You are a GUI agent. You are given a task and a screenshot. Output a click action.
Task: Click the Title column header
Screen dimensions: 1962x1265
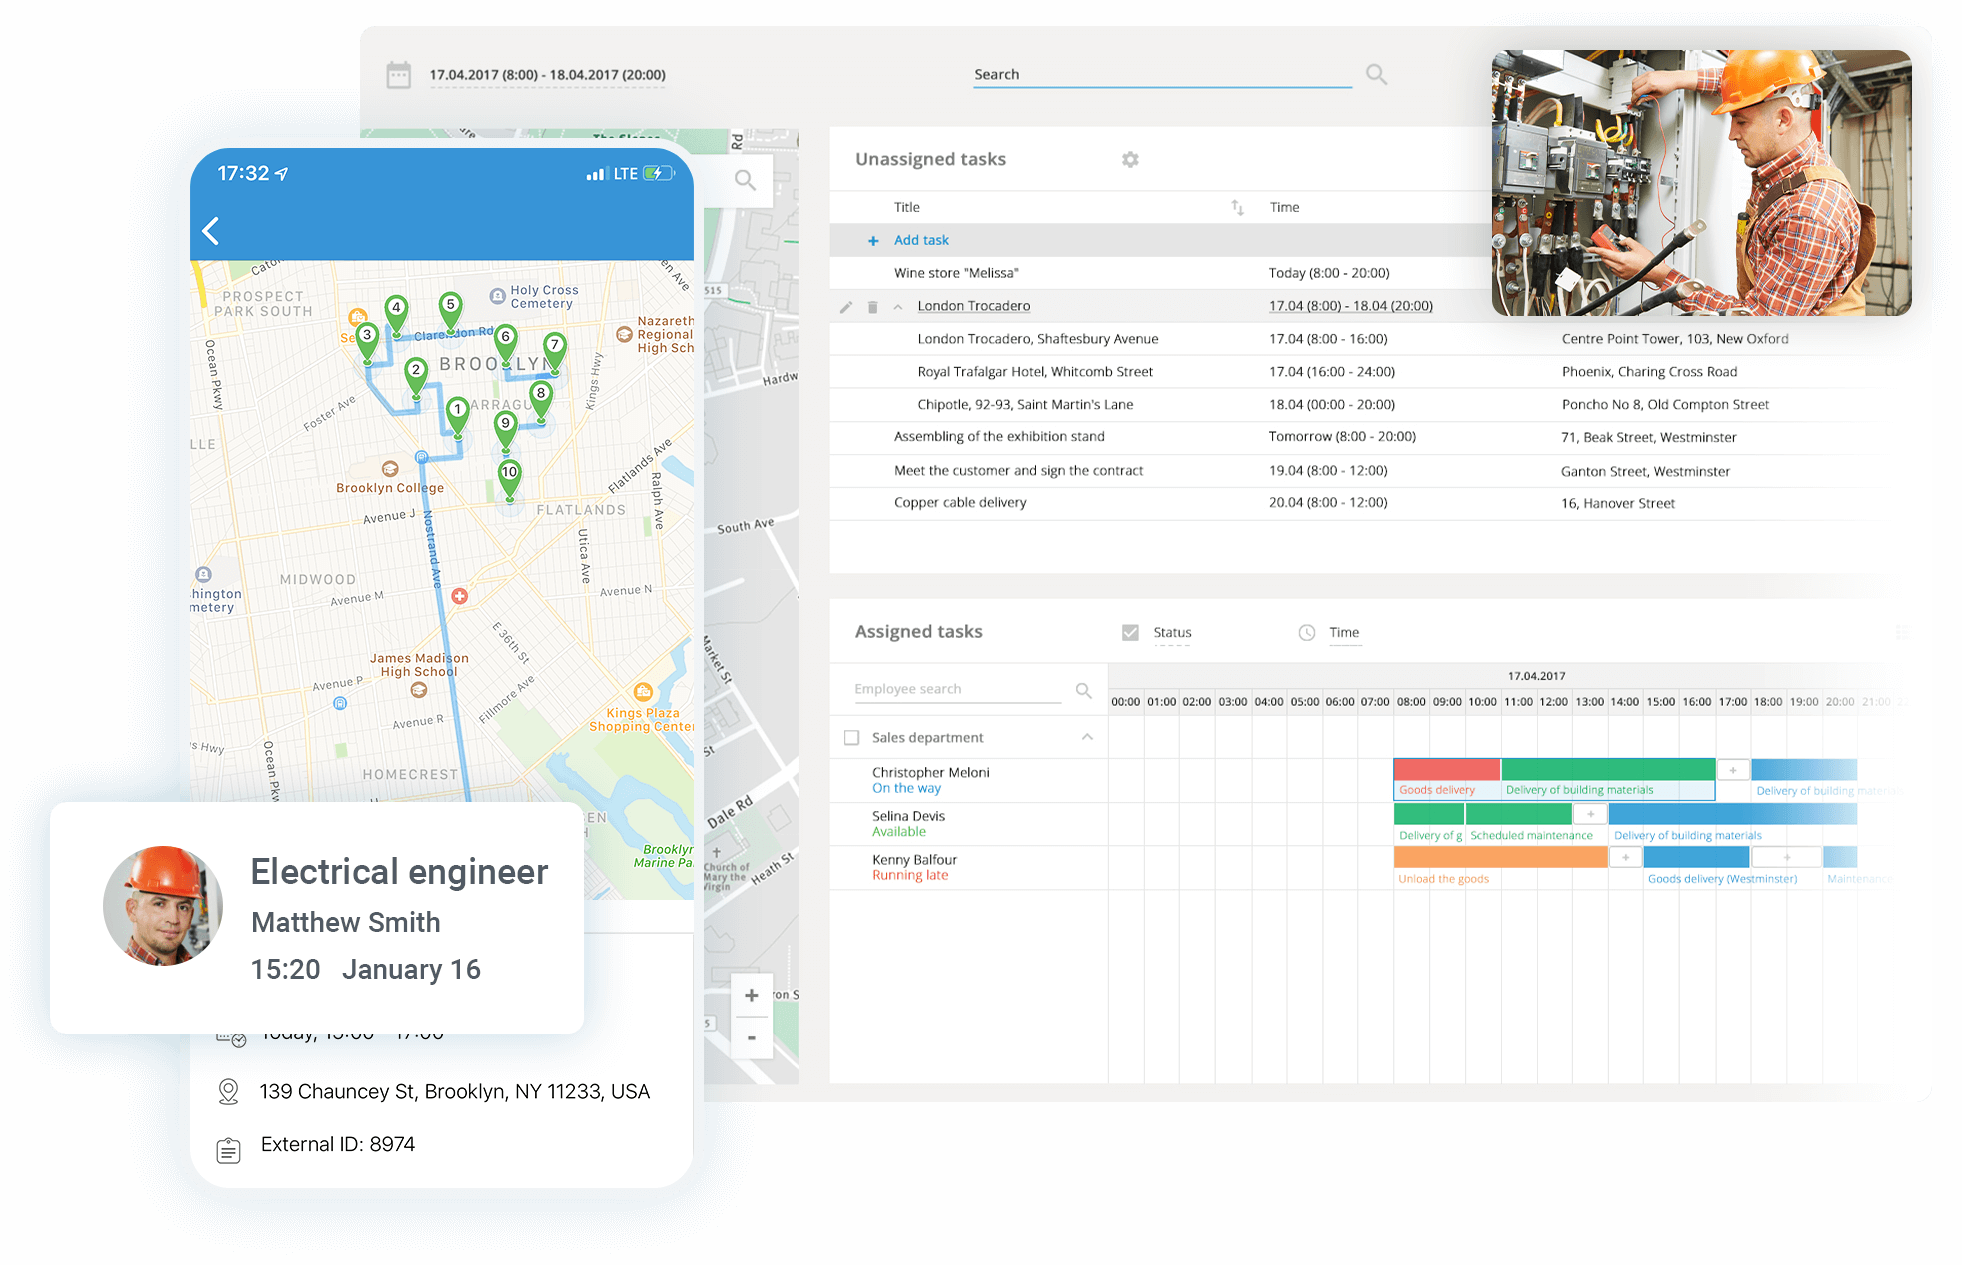click(x=906, y=207)
